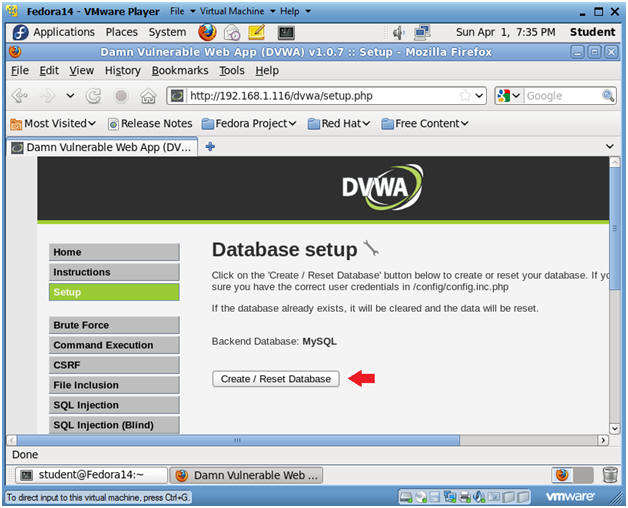This screenshot has height=508, width=628.
Task: Open the Firefox Tools menu
Action: coord(231,71)
